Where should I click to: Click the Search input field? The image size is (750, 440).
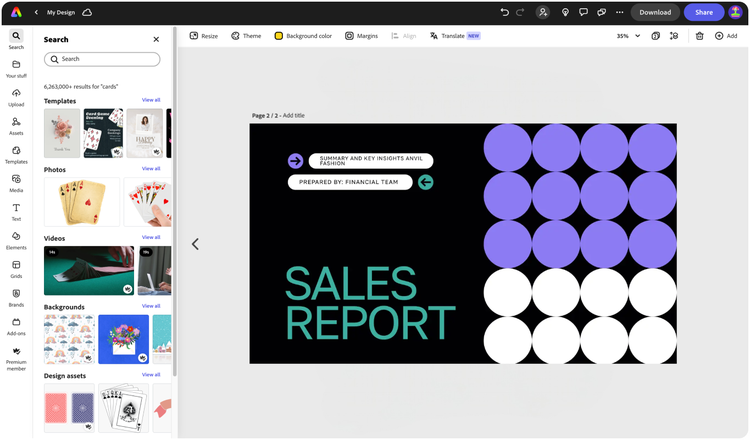[x=102, y=59]
